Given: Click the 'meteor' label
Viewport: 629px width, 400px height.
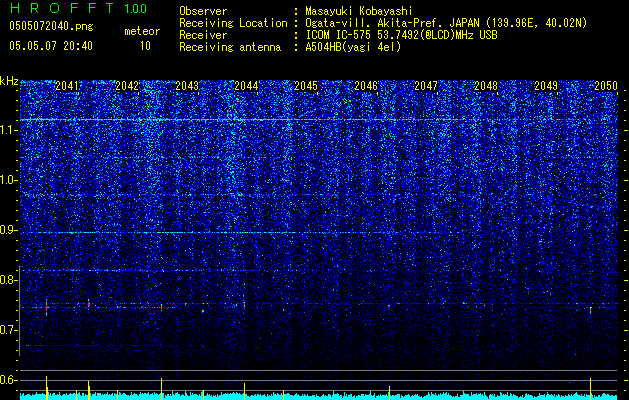Looking at the screenshot, I should [142, 31].
